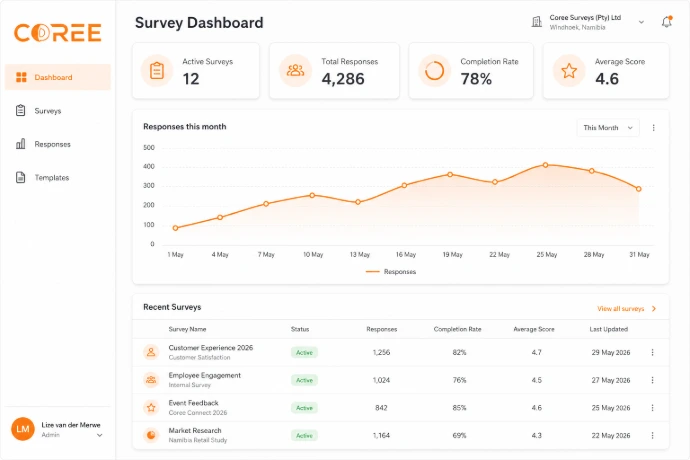
Task: Click the Average Score star icon
Action: [569, 70]
